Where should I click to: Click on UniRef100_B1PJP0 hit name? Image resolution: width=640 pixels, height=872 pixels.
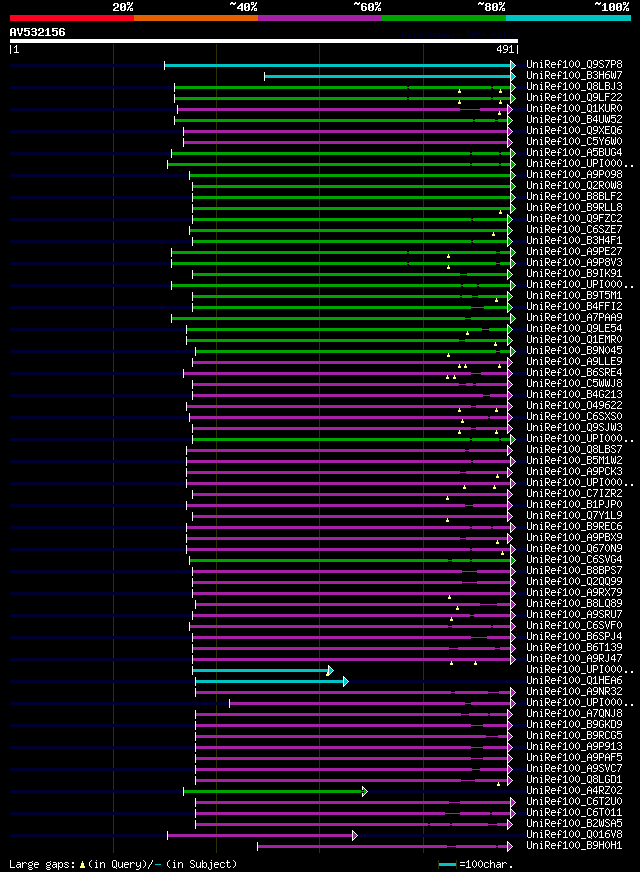point(574,504)
